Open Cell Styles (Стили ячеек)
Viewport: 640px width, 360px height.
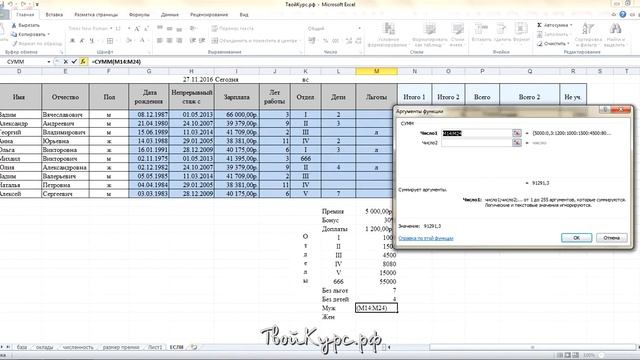pyautogui.click(x=458, y=34)
